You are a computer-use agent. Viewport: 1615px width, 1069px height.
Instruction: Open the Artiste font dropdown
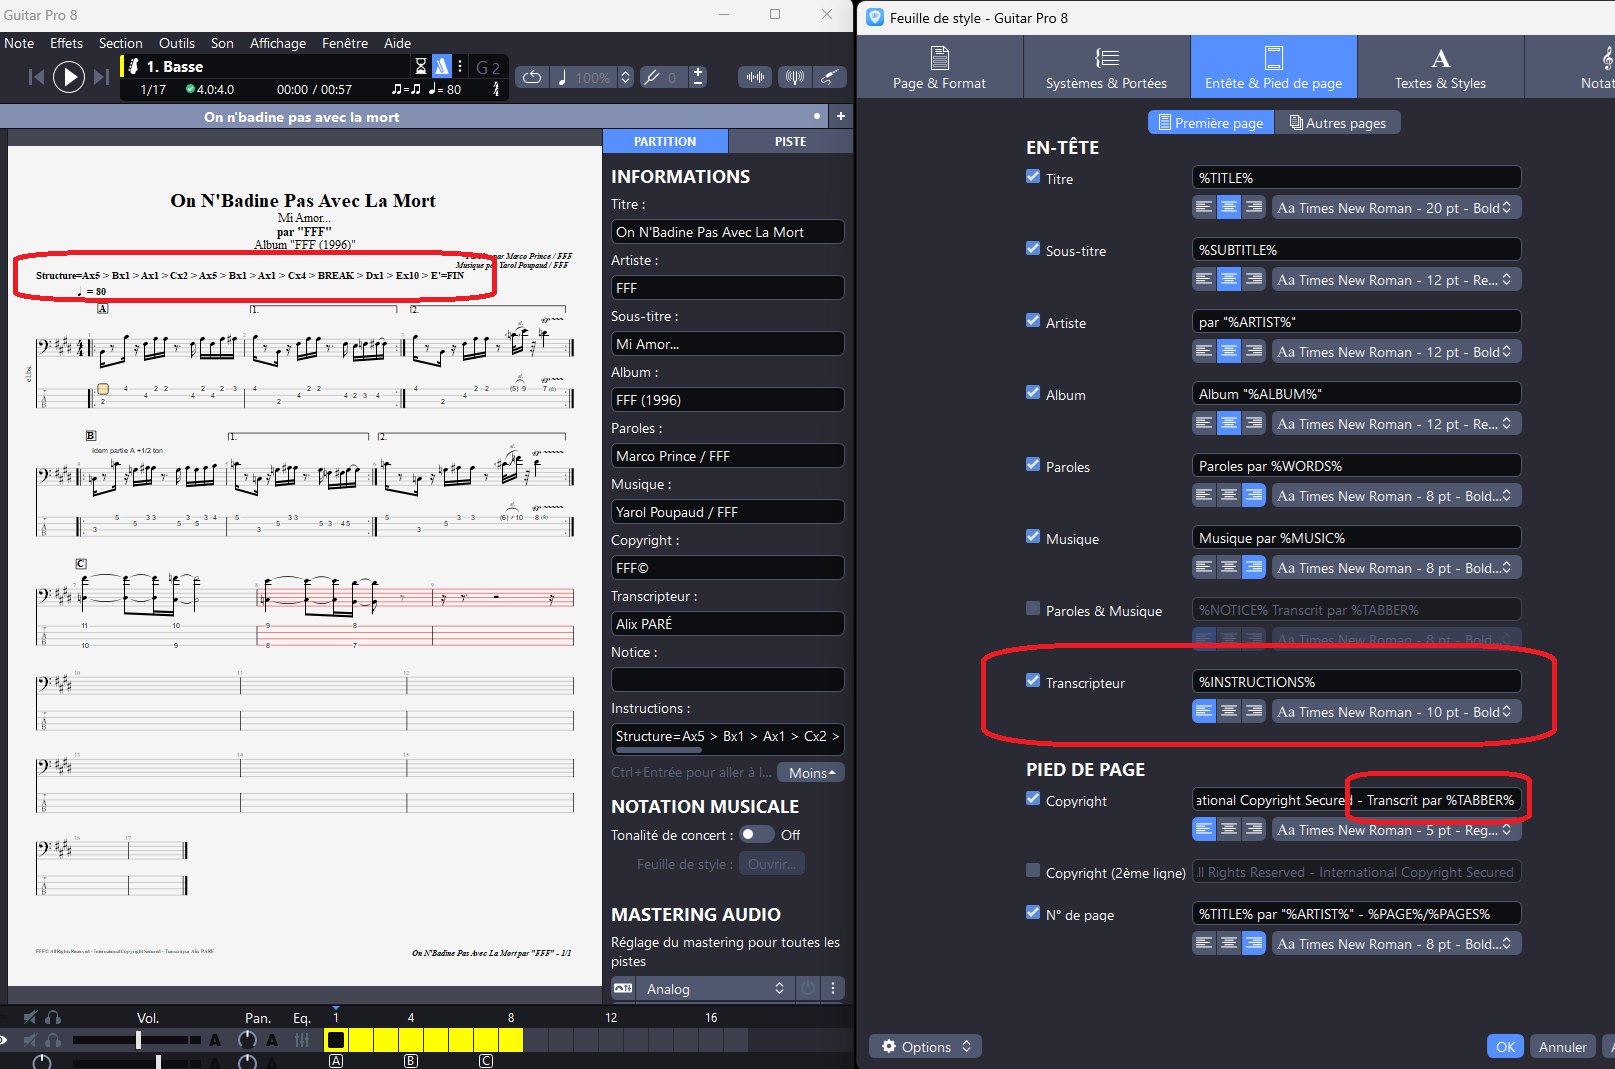coord(1396,351)
